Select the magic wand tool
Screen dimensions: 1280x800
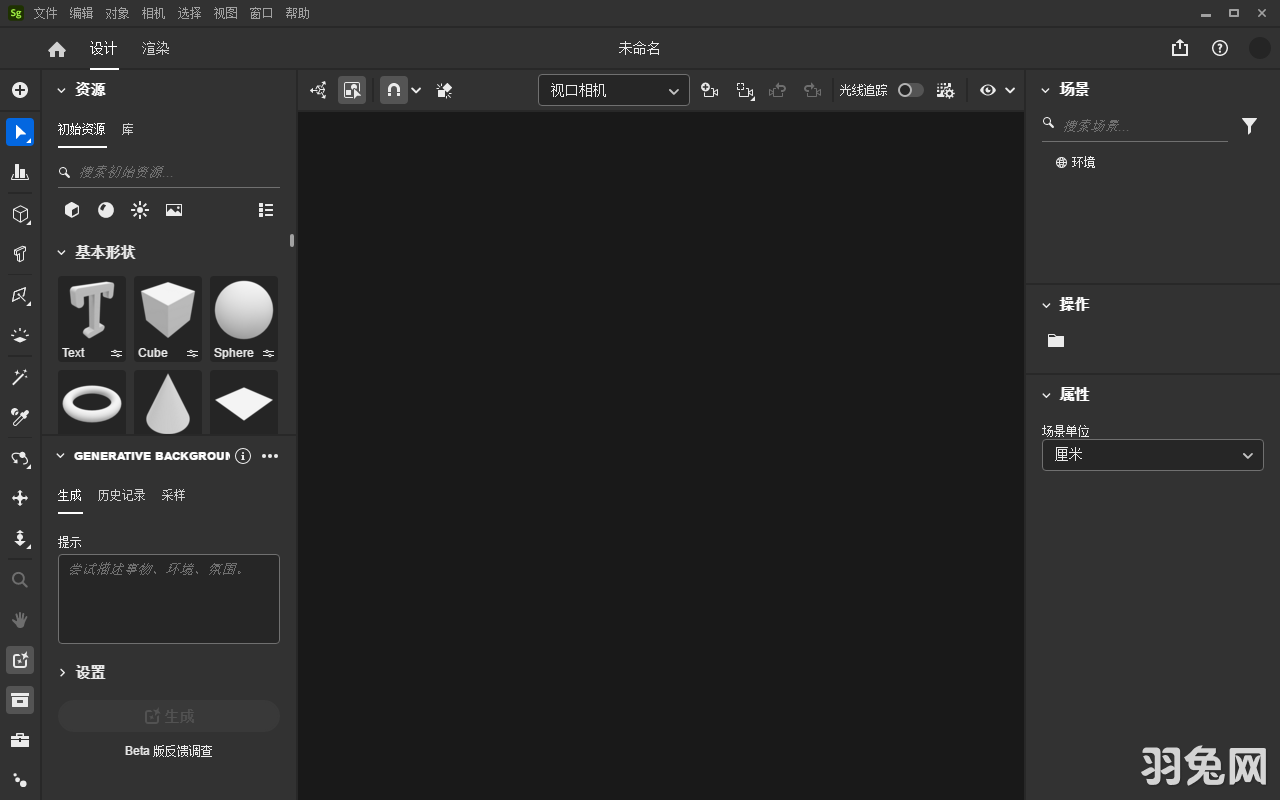(x=20, y=376)
